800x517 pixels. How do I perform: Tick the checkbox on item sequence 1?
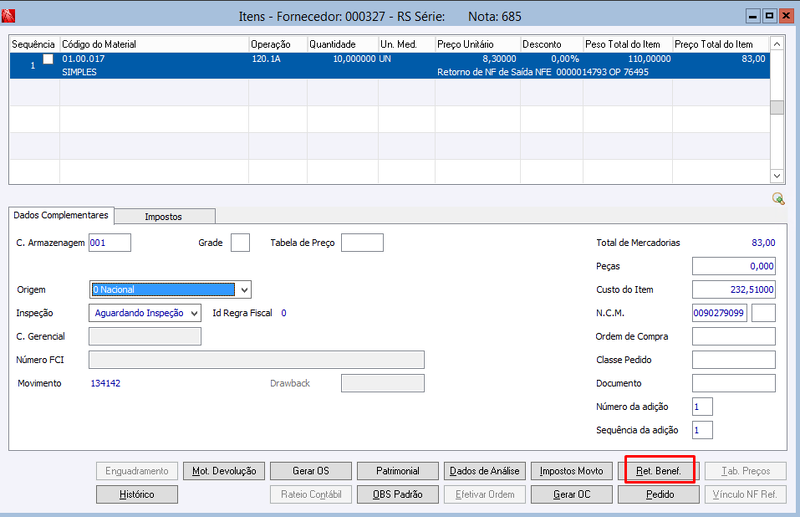48,59
